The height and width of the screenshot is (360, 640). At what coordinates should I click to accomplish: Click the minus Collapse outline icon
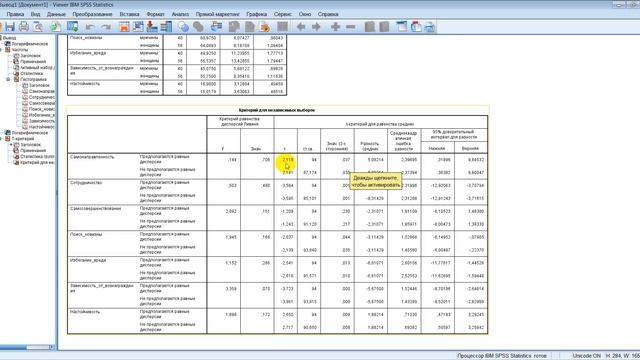point(351,27)
